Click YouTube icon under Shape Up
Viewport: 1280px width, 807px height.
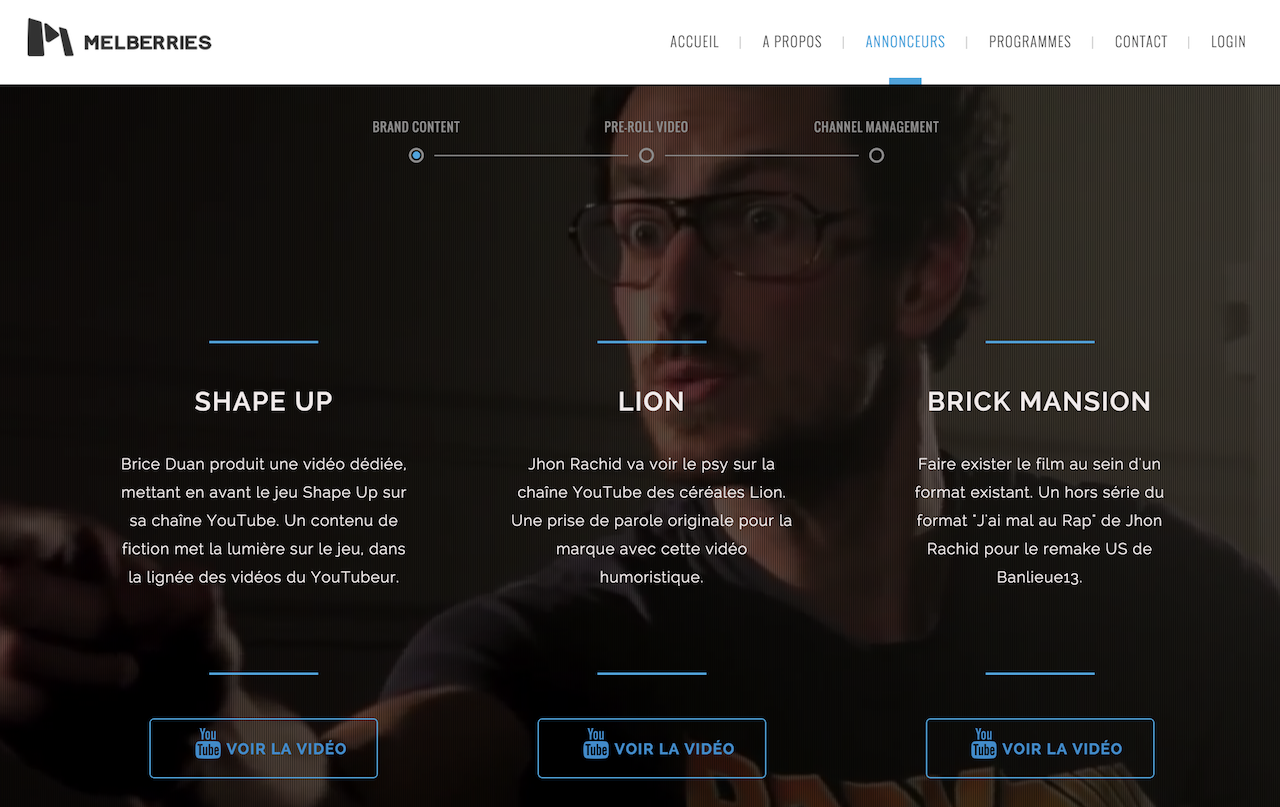[x=208, y=743]
